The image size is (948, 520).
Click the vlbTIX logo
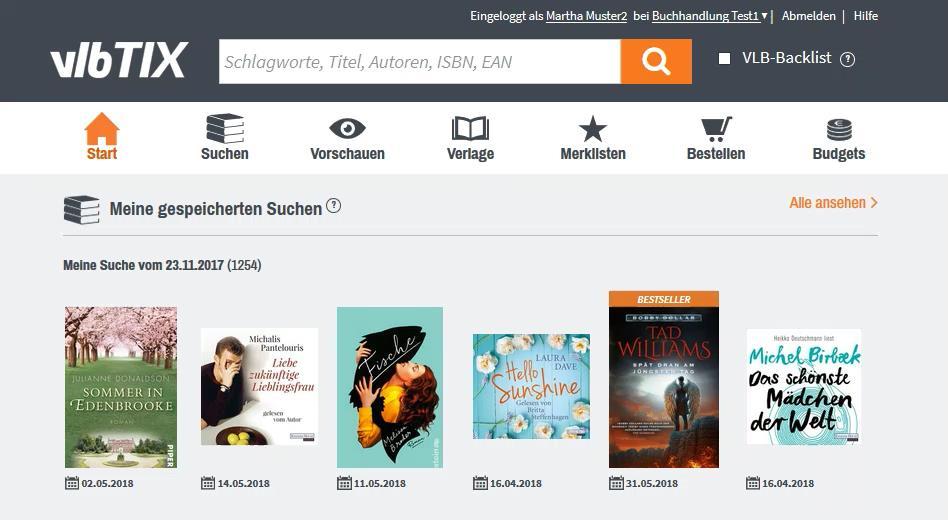[x=119, y=60]
